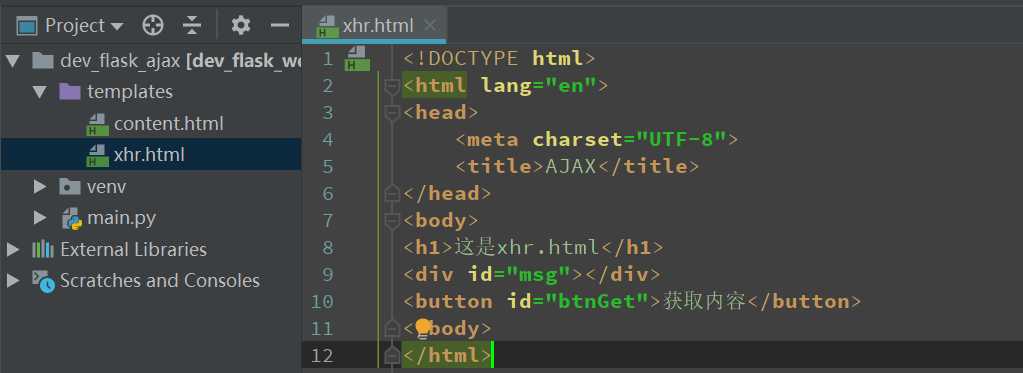The height and width of the screenshot is (373, 1023).
Task: Click the venv folder icon
Action: tap(70, 186)
